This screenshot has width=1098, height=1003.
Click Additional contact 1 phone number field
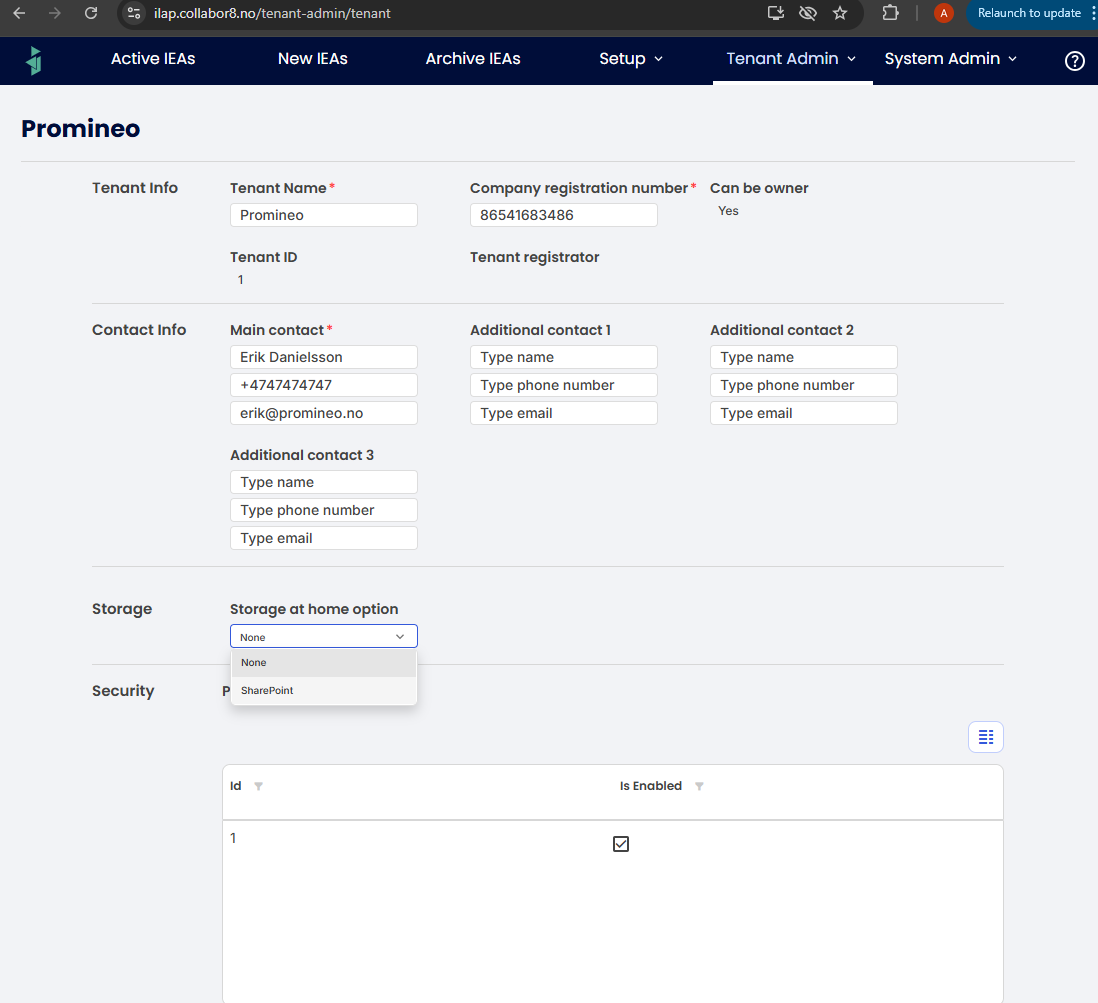[563, 385]
